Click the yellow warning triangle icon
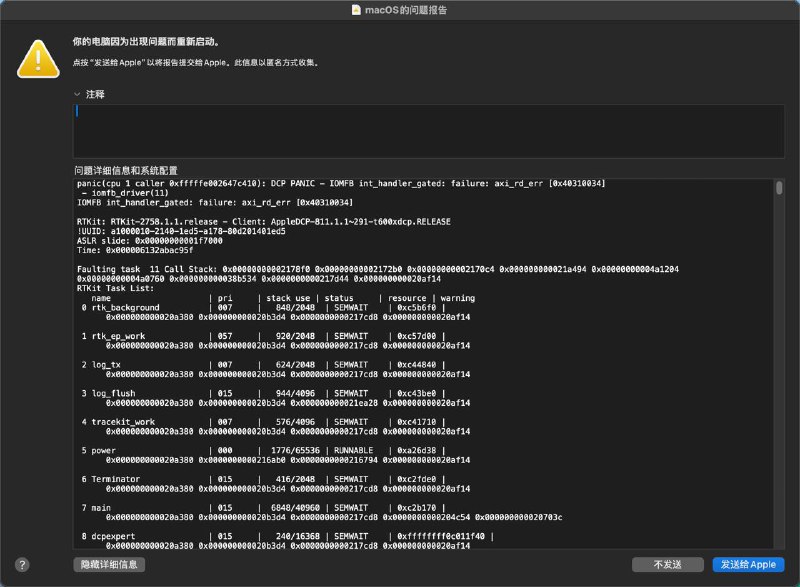Viewport: 800px width, 587px height. [38, 59]
